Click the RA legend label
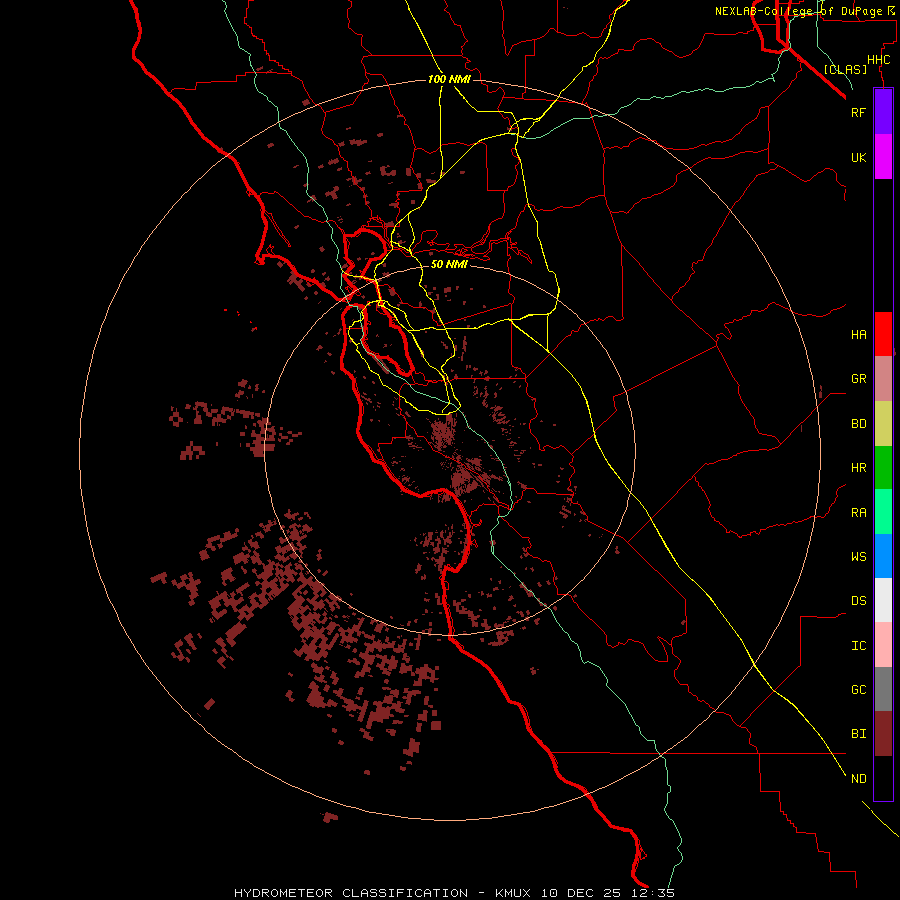The image size is (900, 900). pos(858,513)
